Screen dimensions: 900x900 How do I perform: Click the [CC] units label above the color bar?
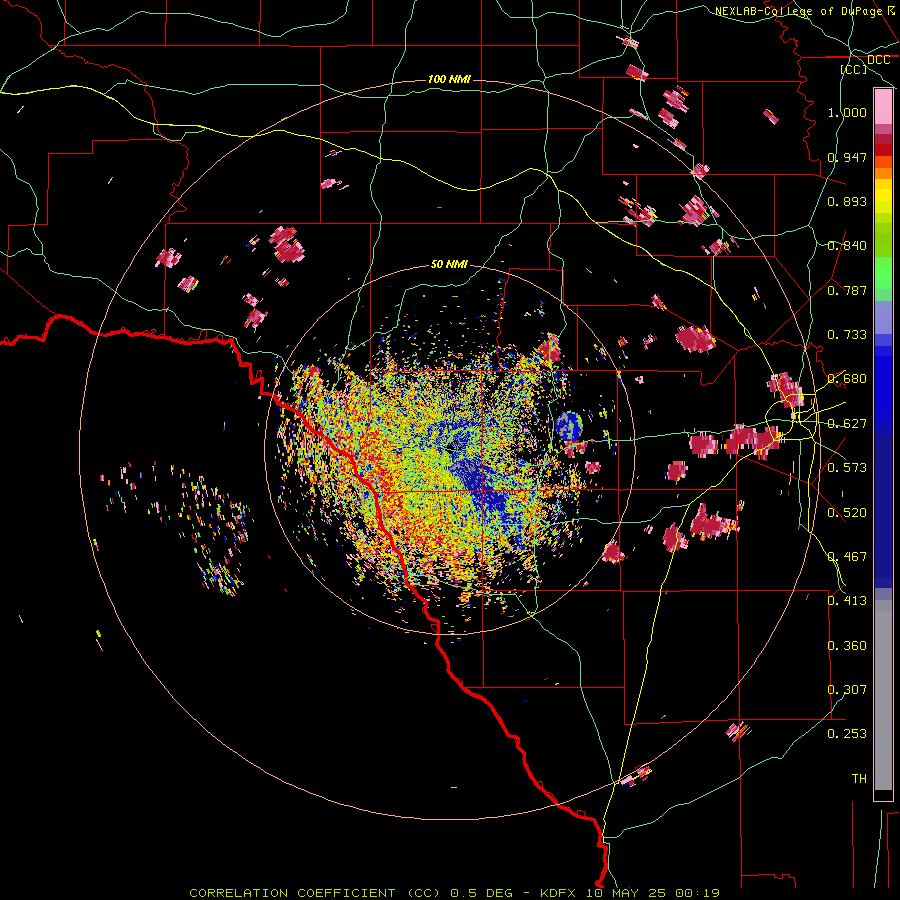point(854,69)
